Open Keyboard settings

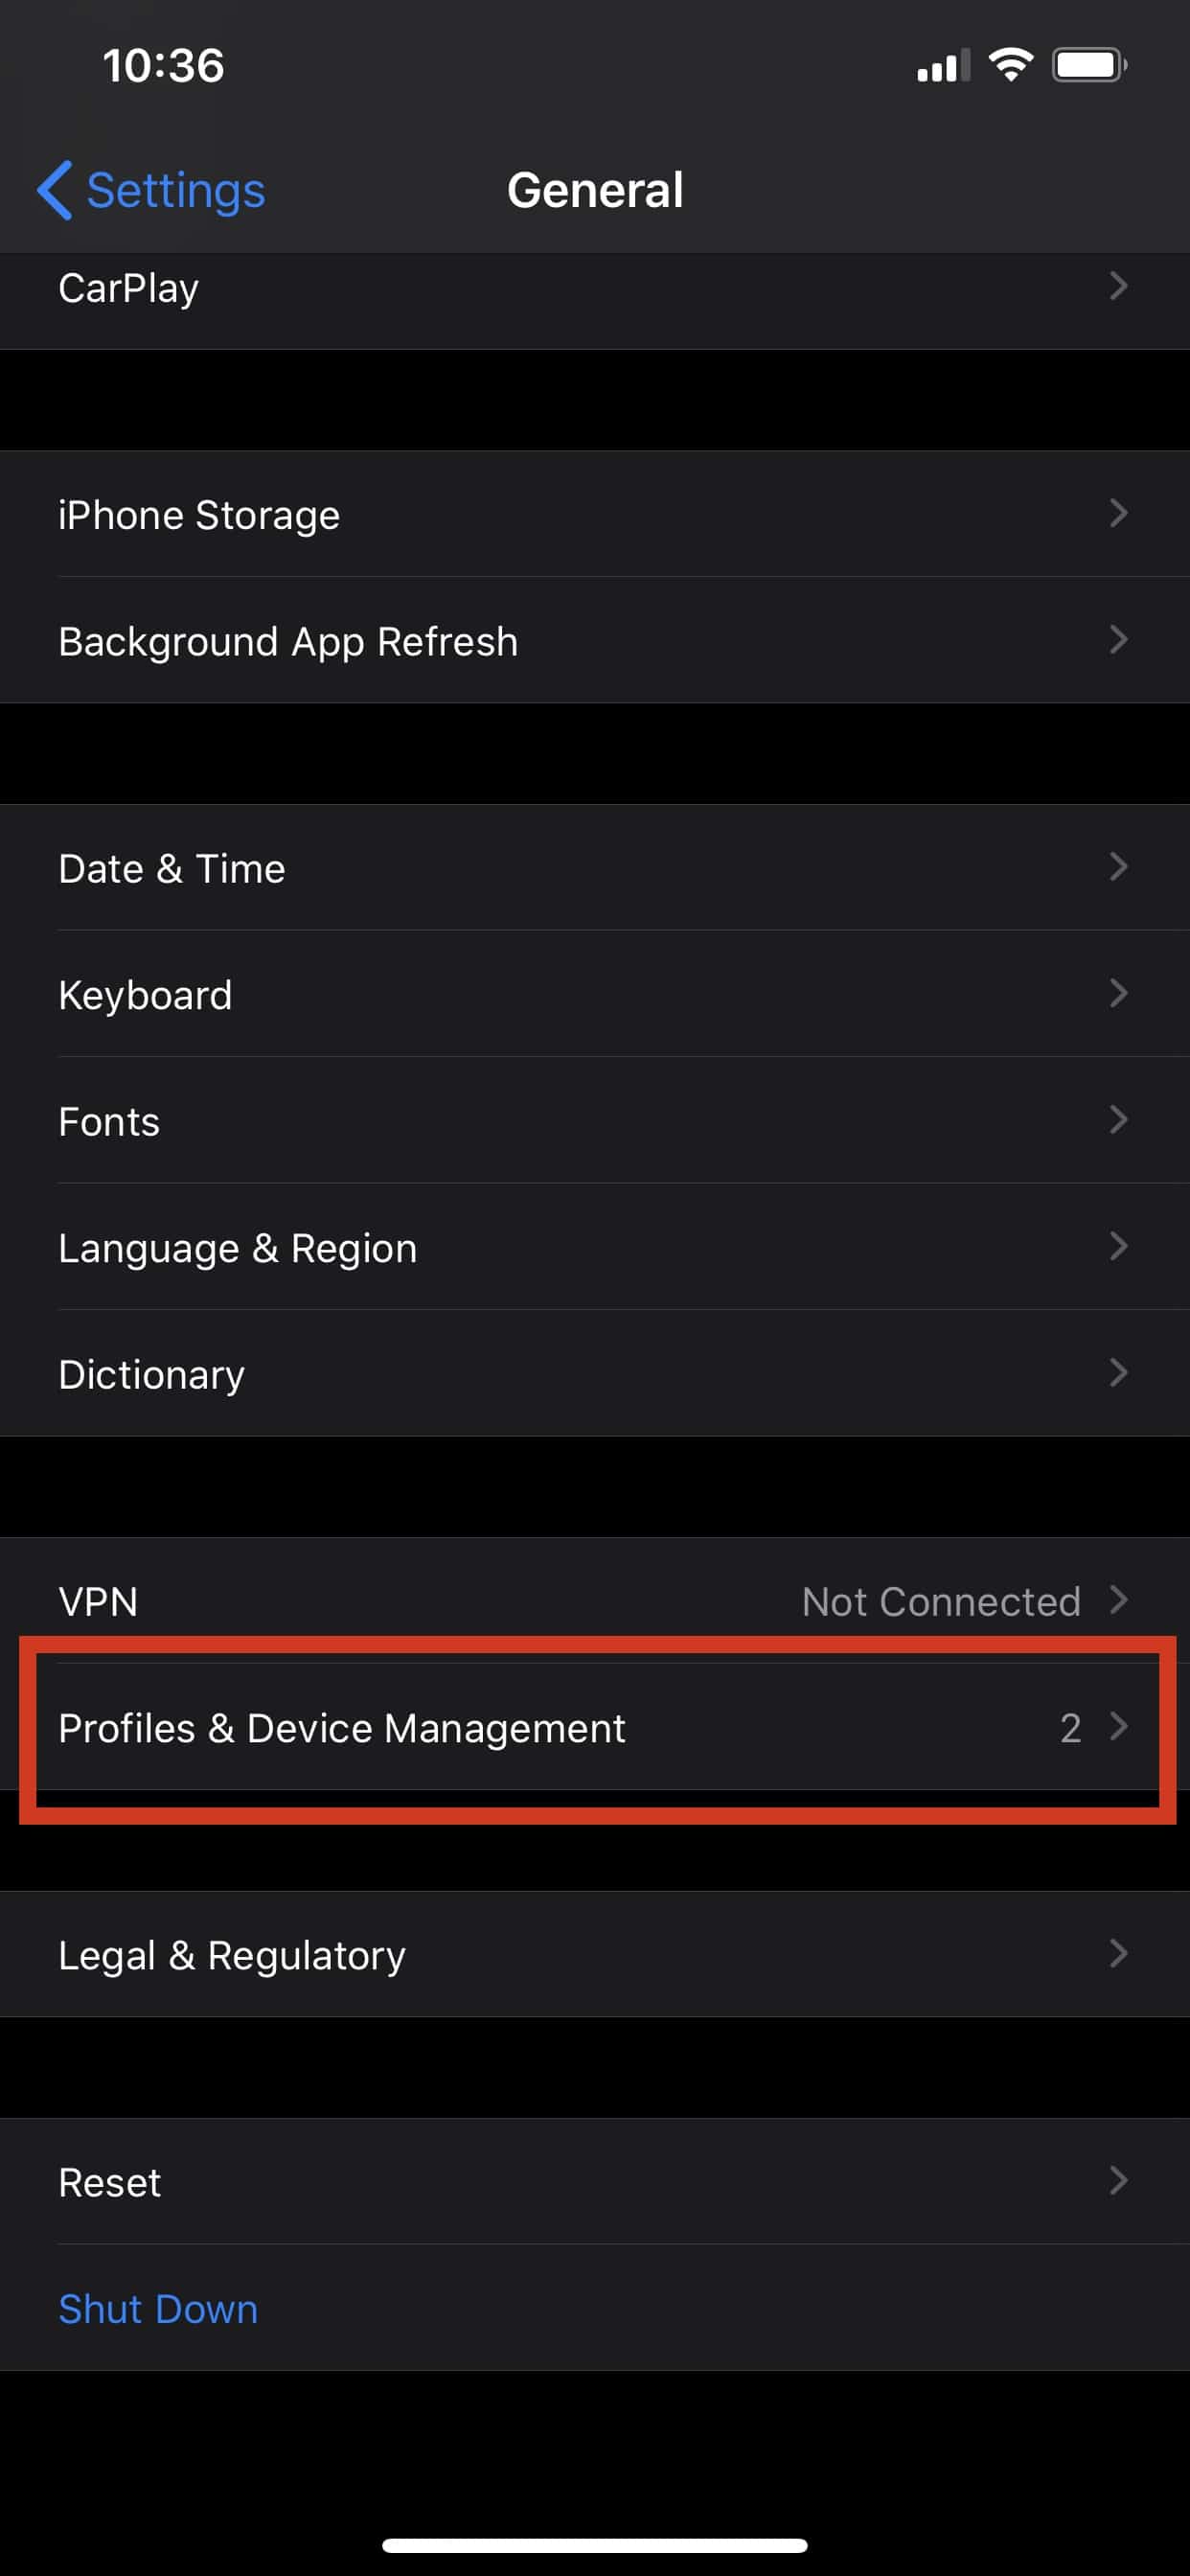click(x=595, y=994)
